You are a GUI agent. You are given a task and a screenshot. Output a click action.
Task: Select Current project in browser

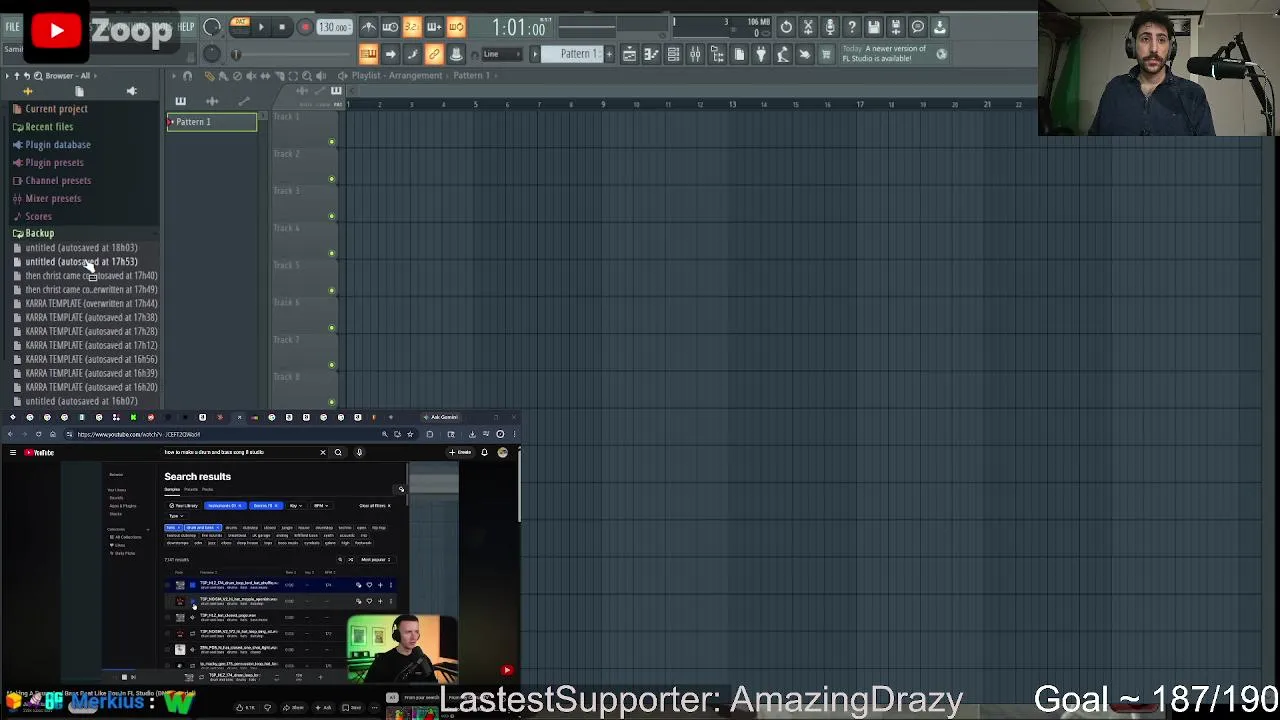click(56, 109)
